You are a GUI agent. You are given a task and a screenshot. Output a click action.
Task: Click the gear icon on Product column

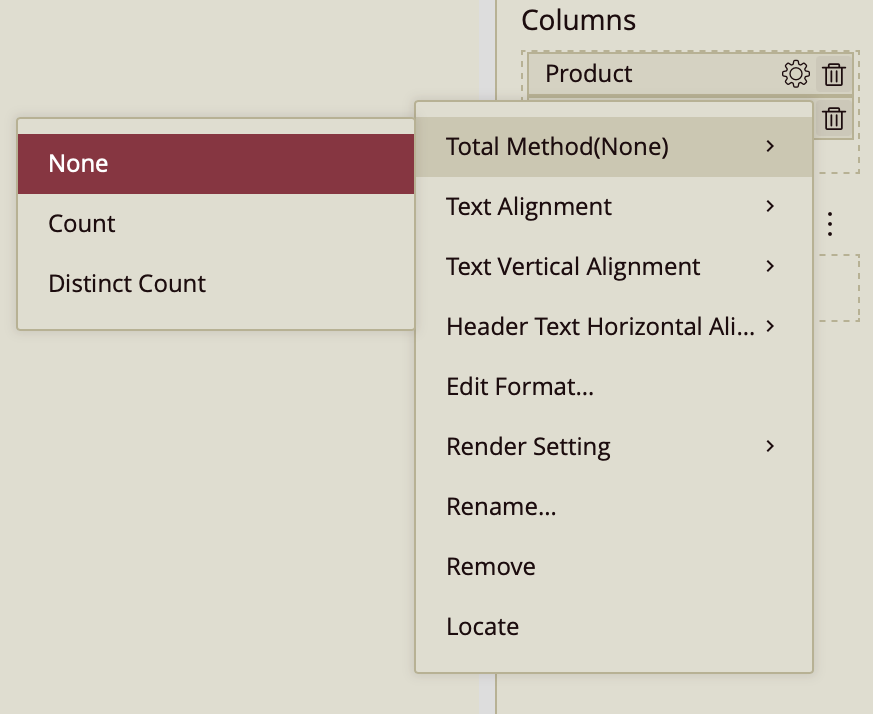click(795, 74)
